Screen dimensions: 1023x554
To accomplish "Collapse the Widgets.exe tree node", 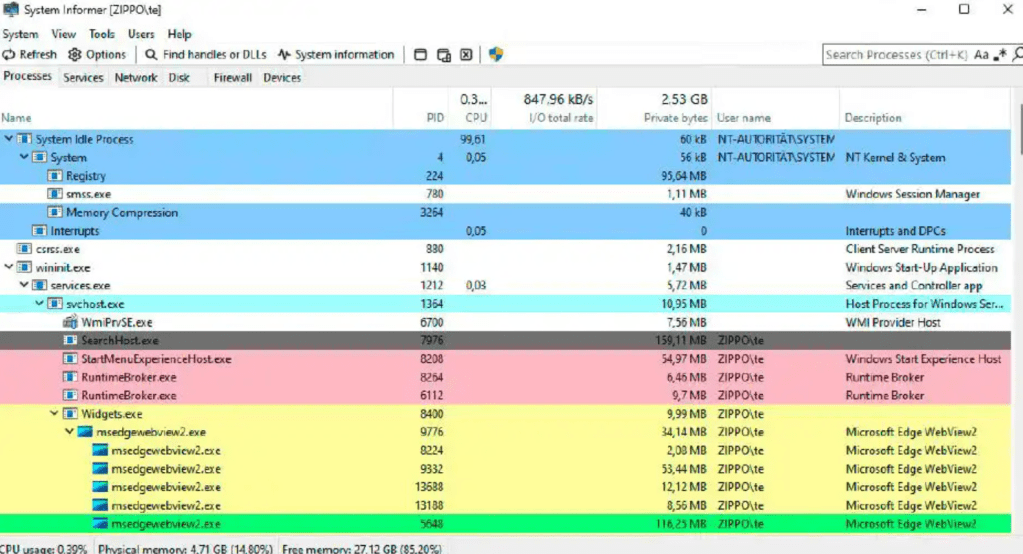I will pos(55,414).
